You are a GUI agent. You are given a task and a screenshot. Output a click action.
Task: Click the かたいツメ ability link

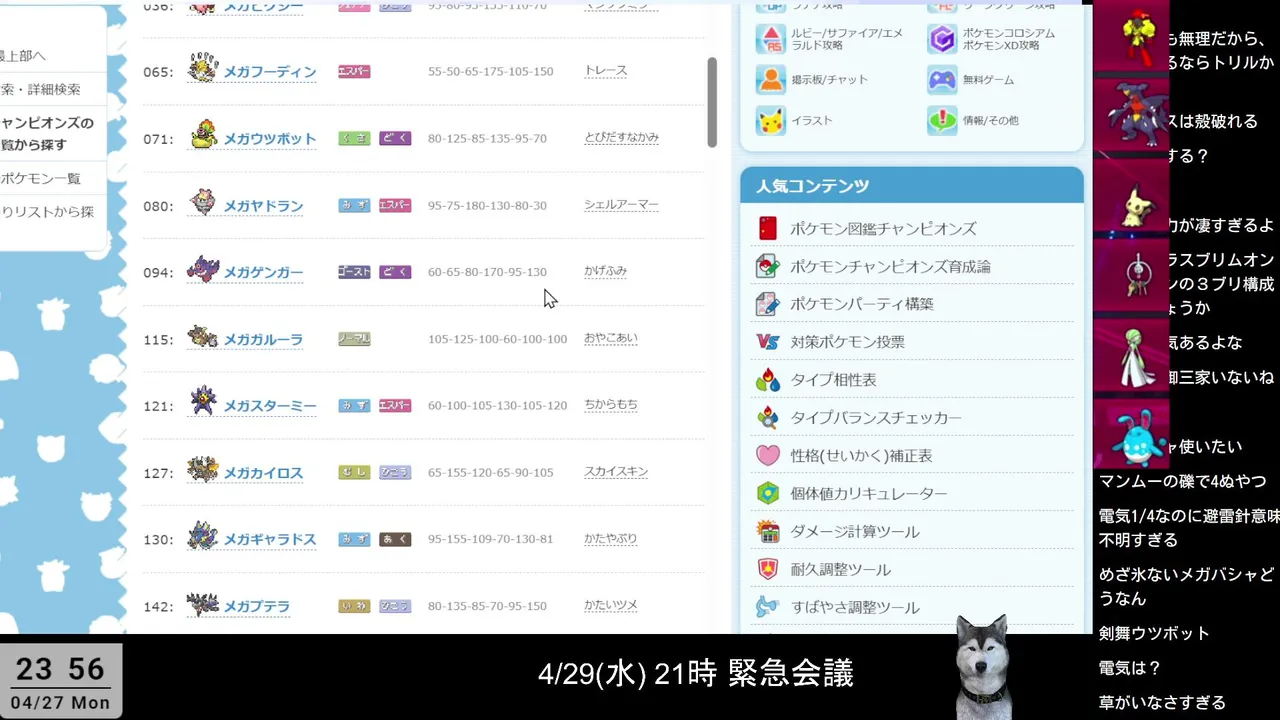[x=611, y=605]
